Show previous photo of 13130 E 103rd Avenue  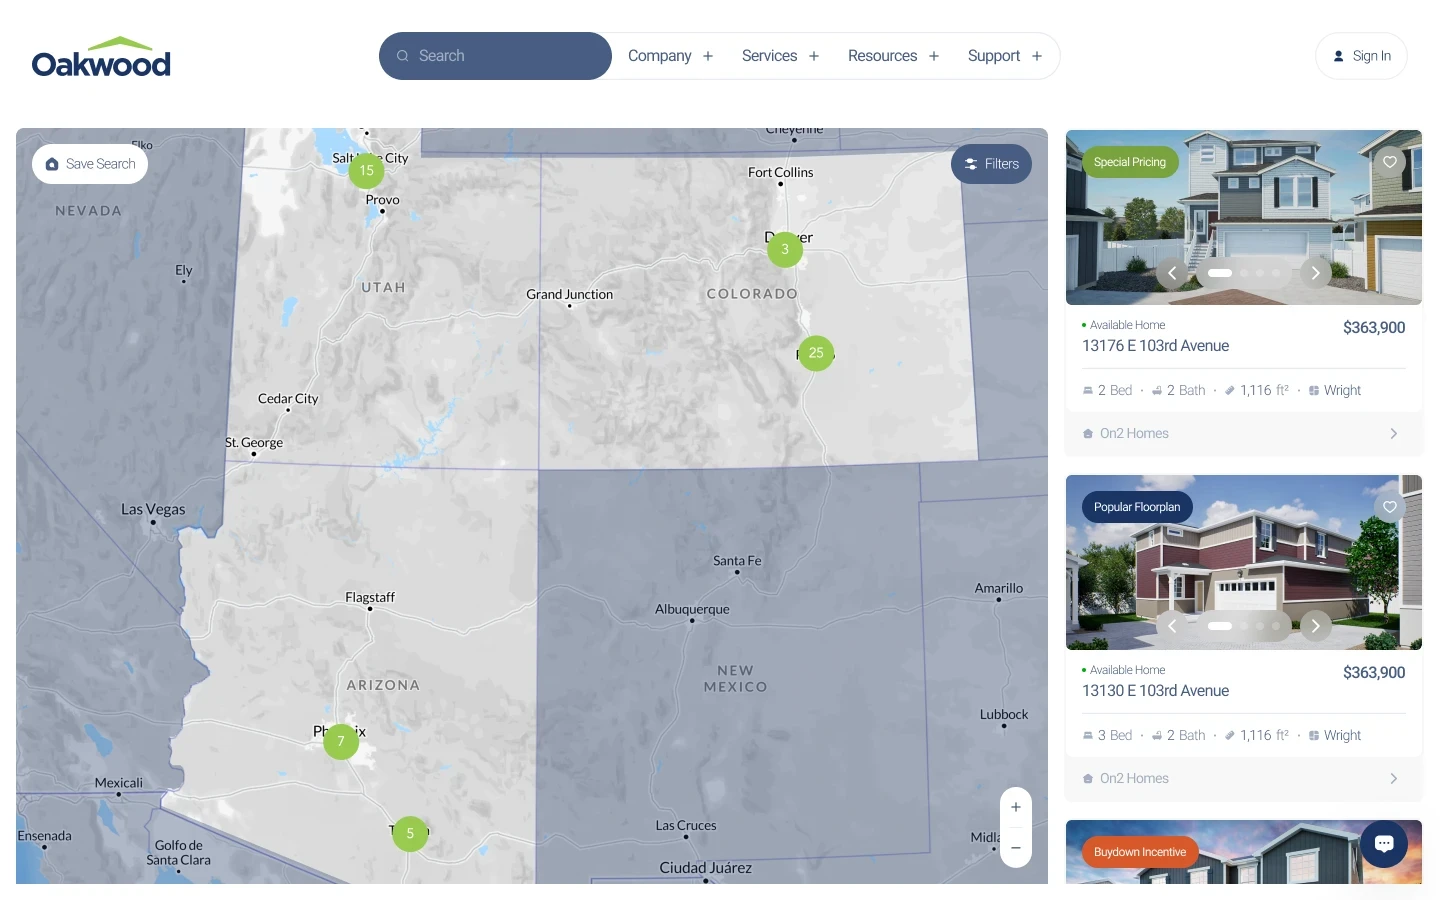coord(1172,626)
